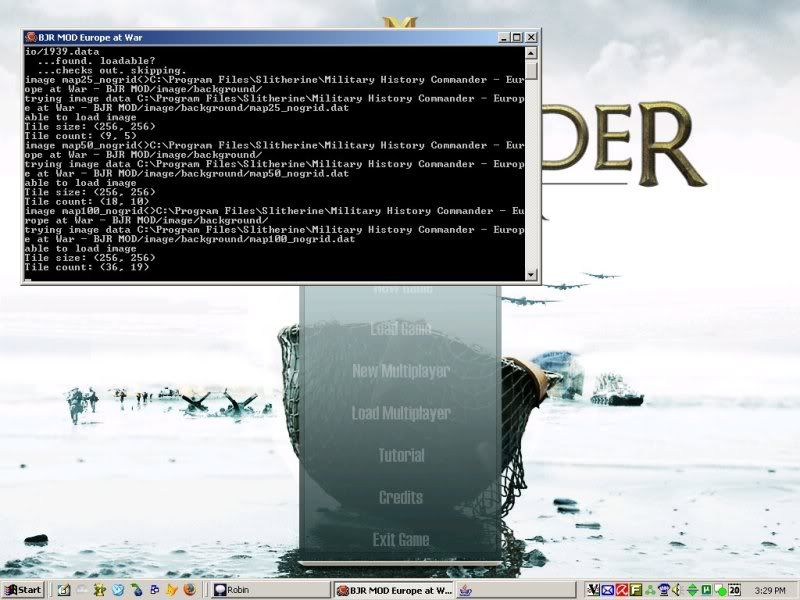Click the taskbar clock showing 3:29 PM
This screenshot has width=800, height=600.
tap(770, 590)
